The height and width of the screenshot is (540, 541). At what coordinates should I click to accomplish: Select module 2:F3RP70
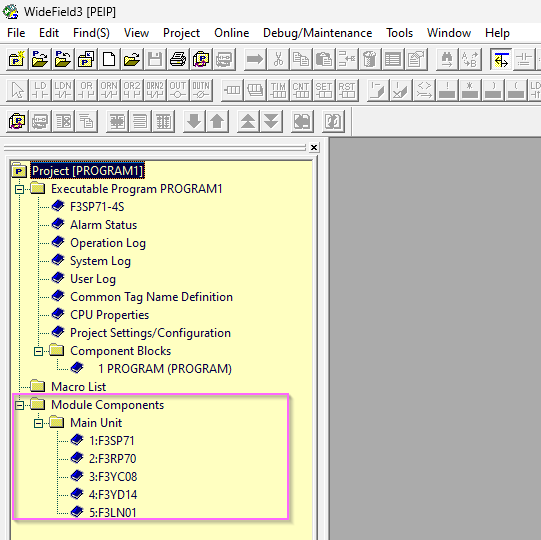112,459
